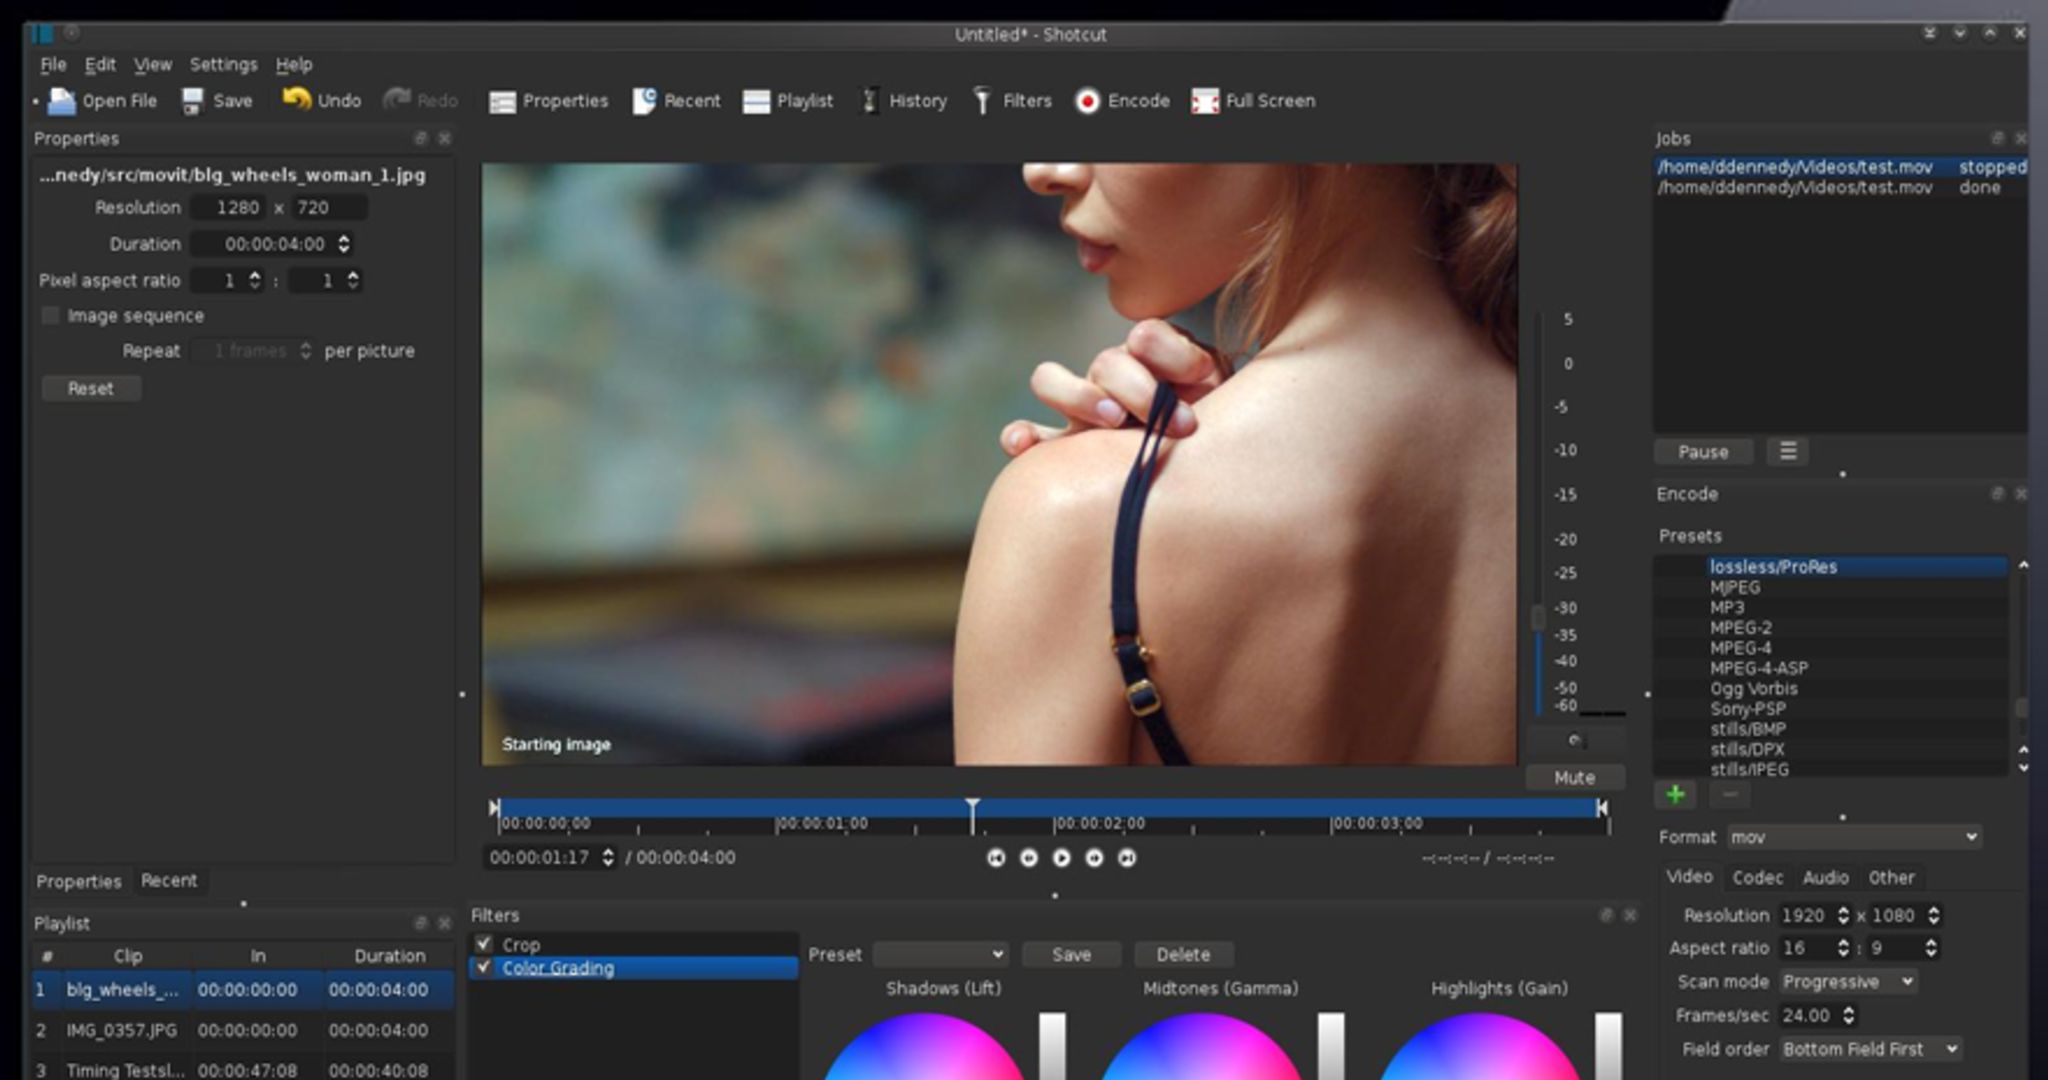Disable the Crop filter checkbox

point(484,944)
